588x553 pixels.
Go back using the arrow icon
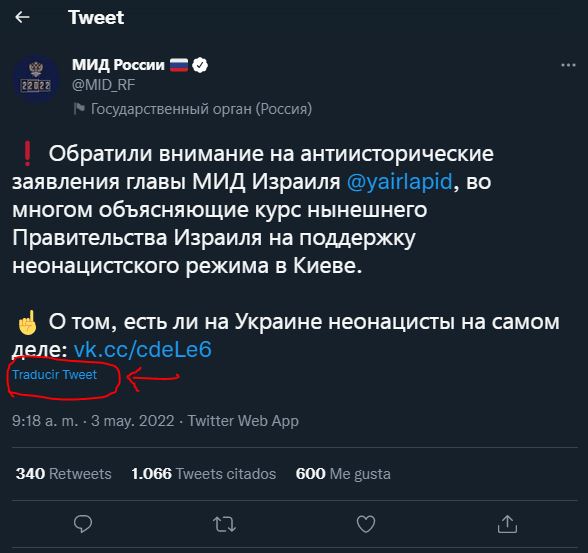click(x=22, y=17)
